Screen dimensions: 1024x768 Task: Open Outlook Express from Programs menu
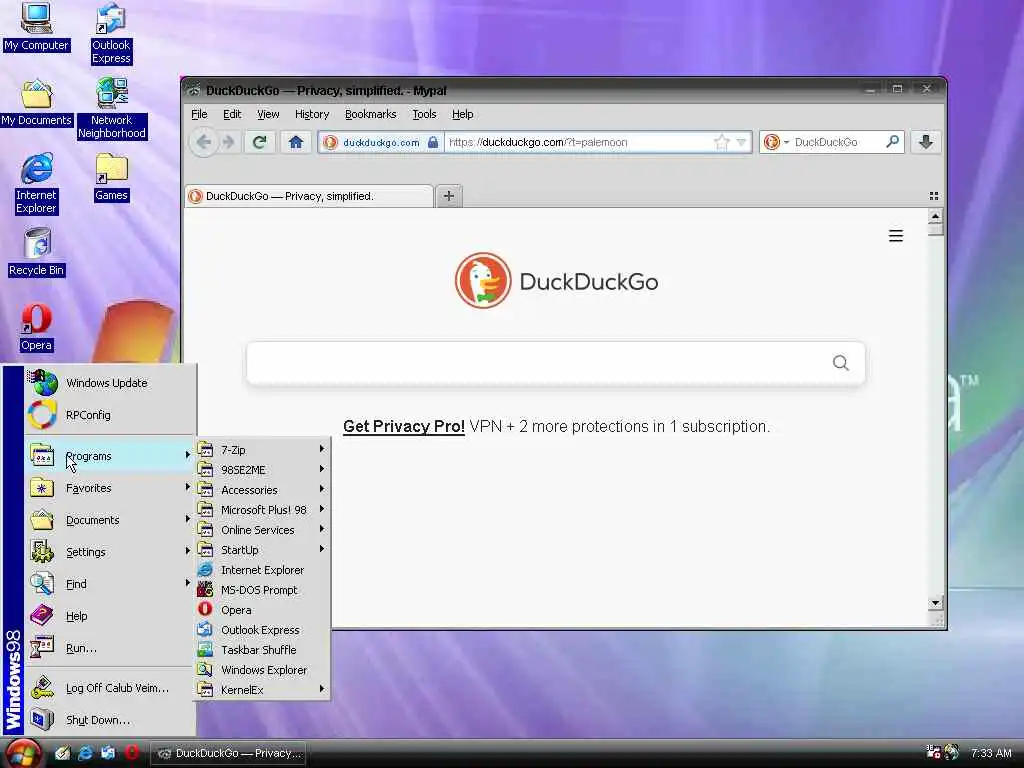click(262, 630)
